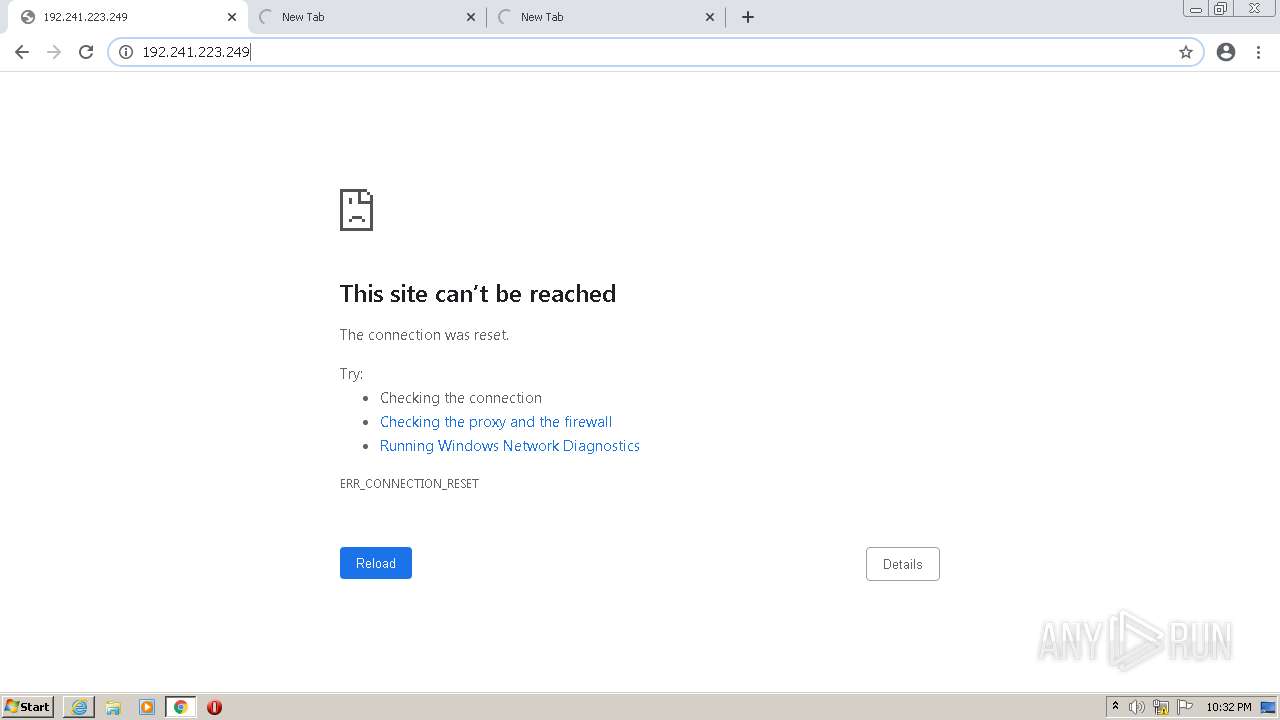Launch Internet Explorer from the taskbar

click(x=79, y=707)
